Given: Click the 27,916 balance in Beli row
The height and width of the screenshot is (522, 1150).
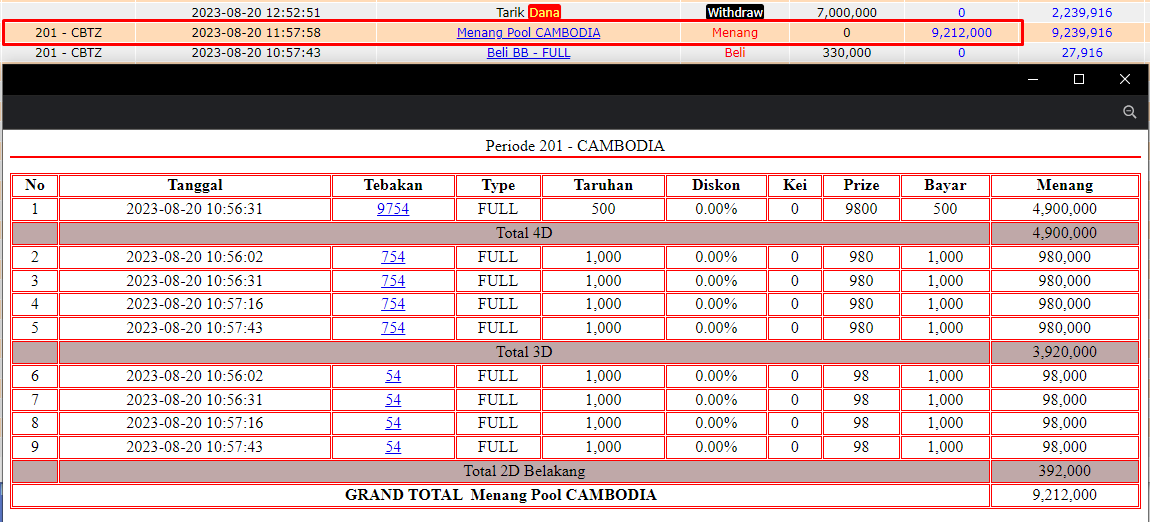Looking at the screenshot, I should pyautogui.click(x=1082, y=53).
